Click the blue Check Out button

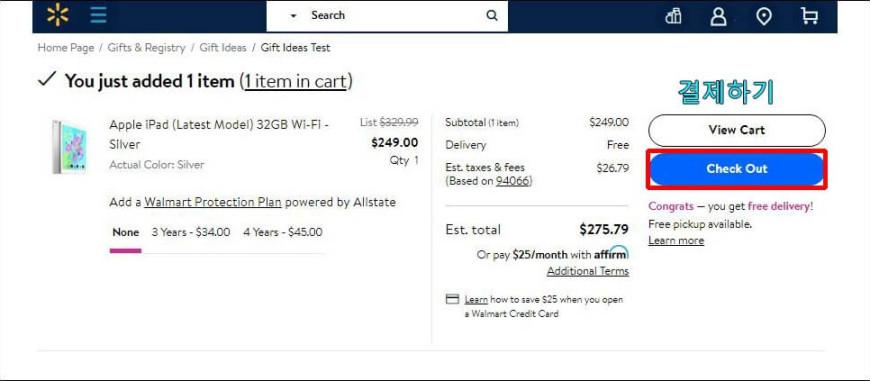point(736,169)
